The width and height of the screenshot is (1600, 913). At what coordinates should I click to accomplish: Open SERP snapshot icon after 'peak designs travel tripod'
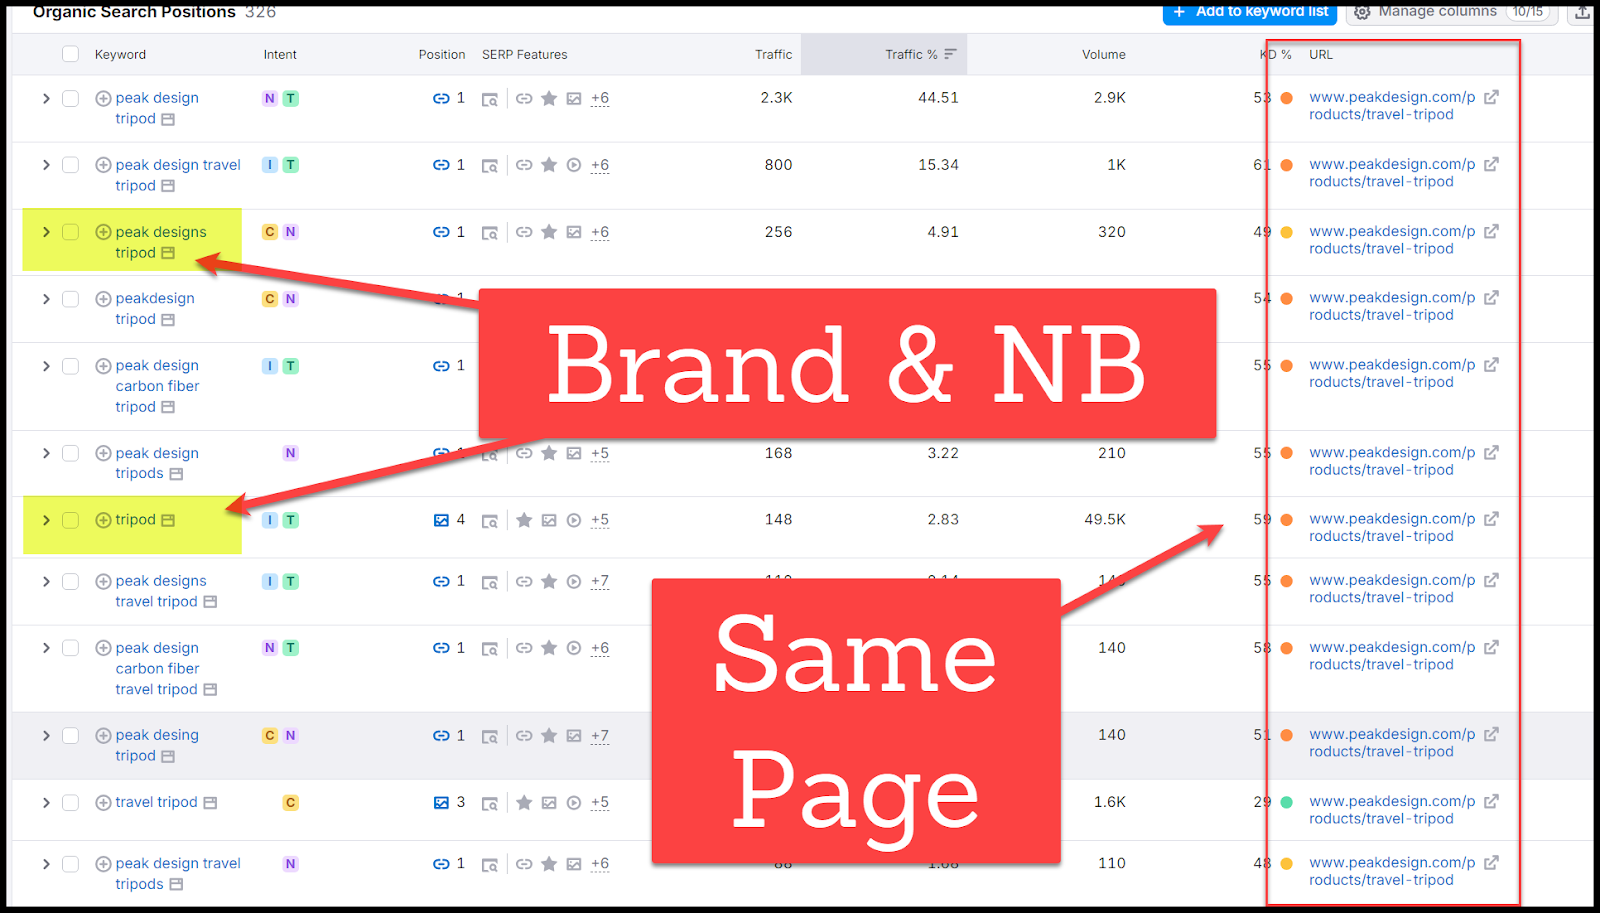pyautogui.click(x=210, y=602)
